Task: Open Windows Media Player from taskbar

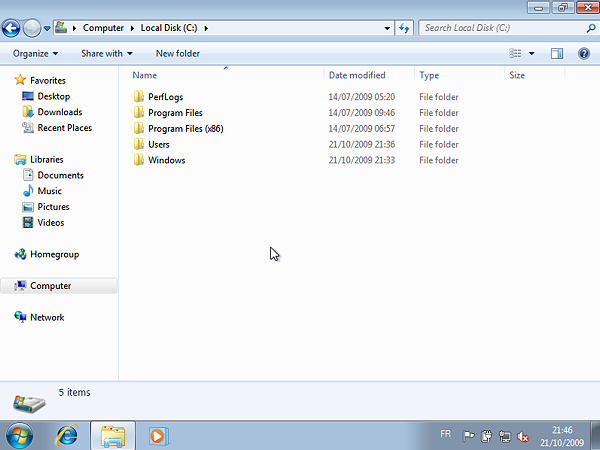Action: 158,436
